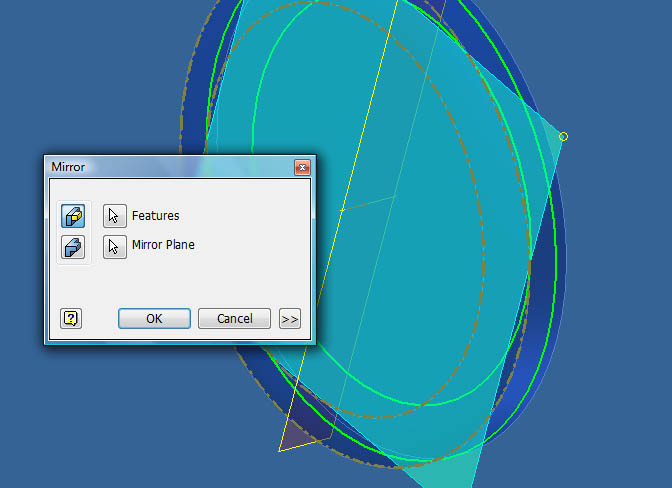This screenshot has height=488, width=672.
Task: Select the Mirror a solid mode icon
Action: click(73, 247)
